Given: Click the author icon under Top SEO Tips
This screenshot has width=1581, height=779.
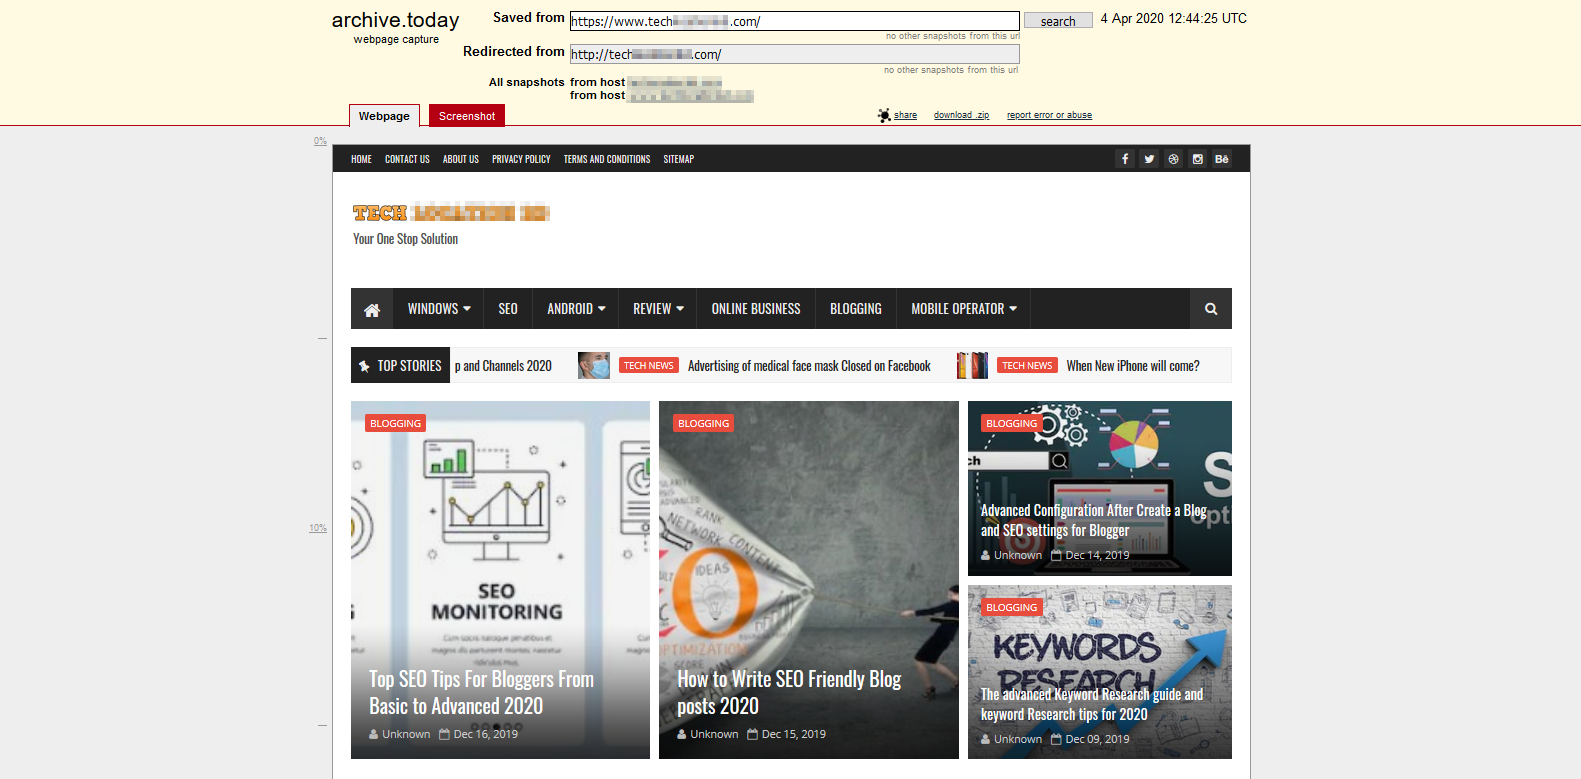Looking at the screenshot, I should [x=374, y=734].
